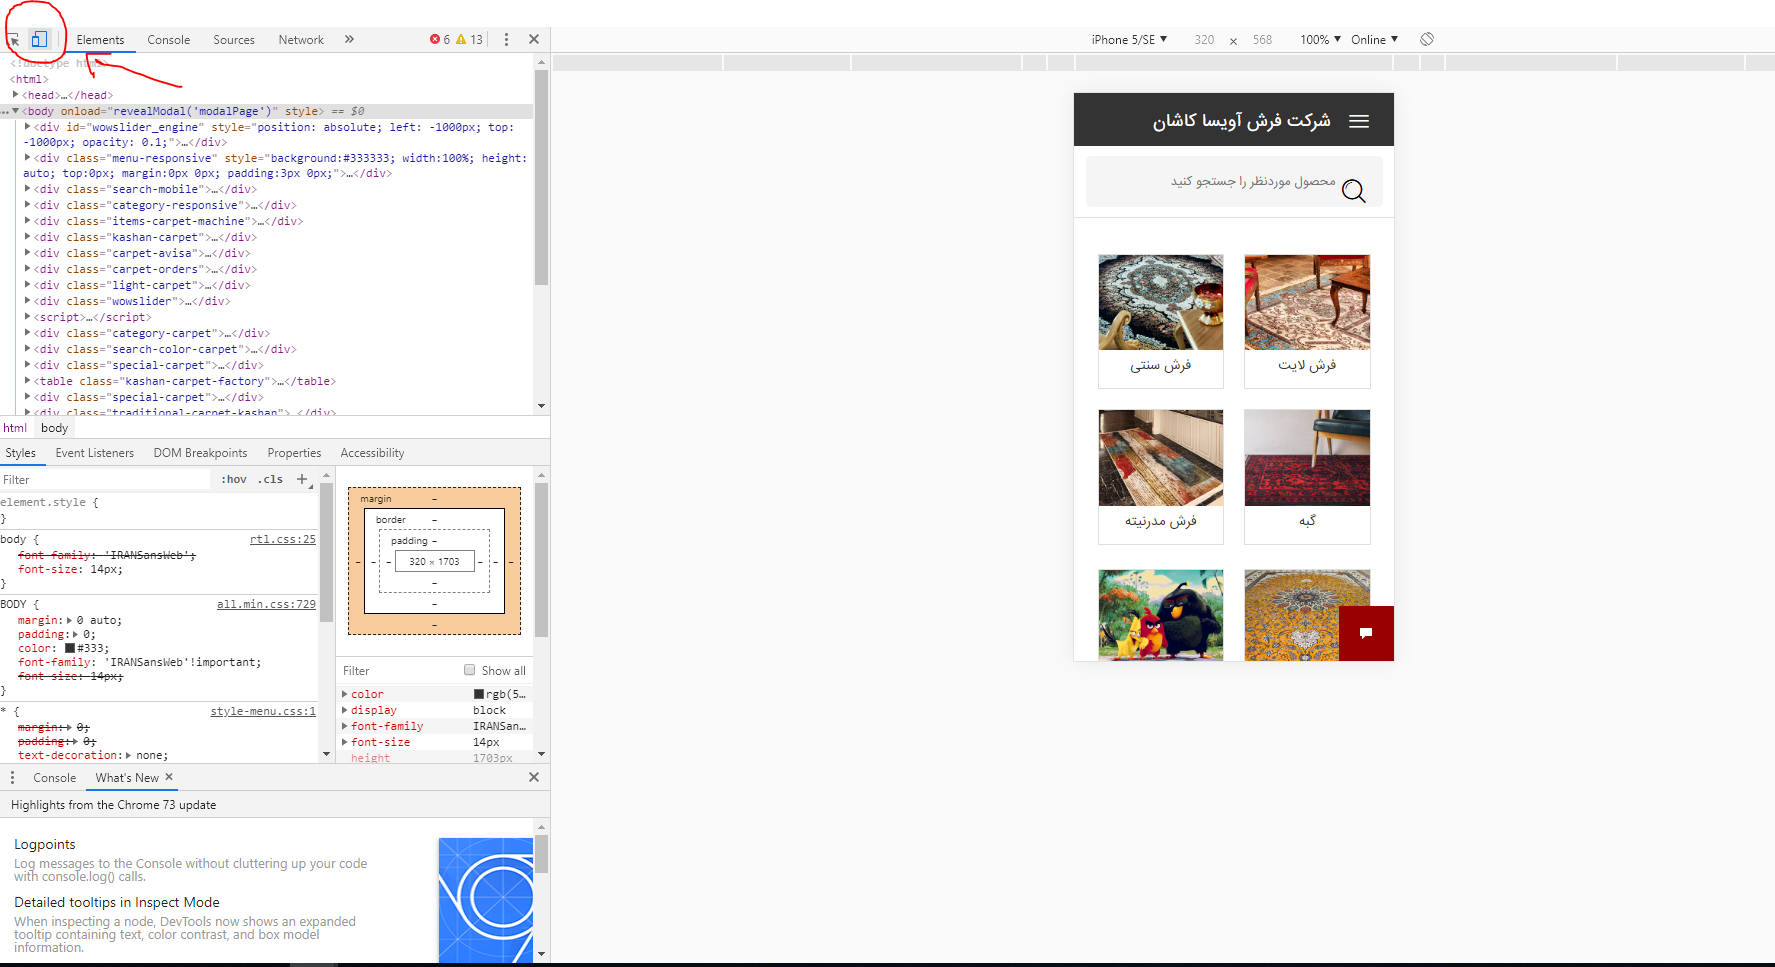Expand the font-family computed property
This screenshot has height=967, width=1775.
point(345,726)
